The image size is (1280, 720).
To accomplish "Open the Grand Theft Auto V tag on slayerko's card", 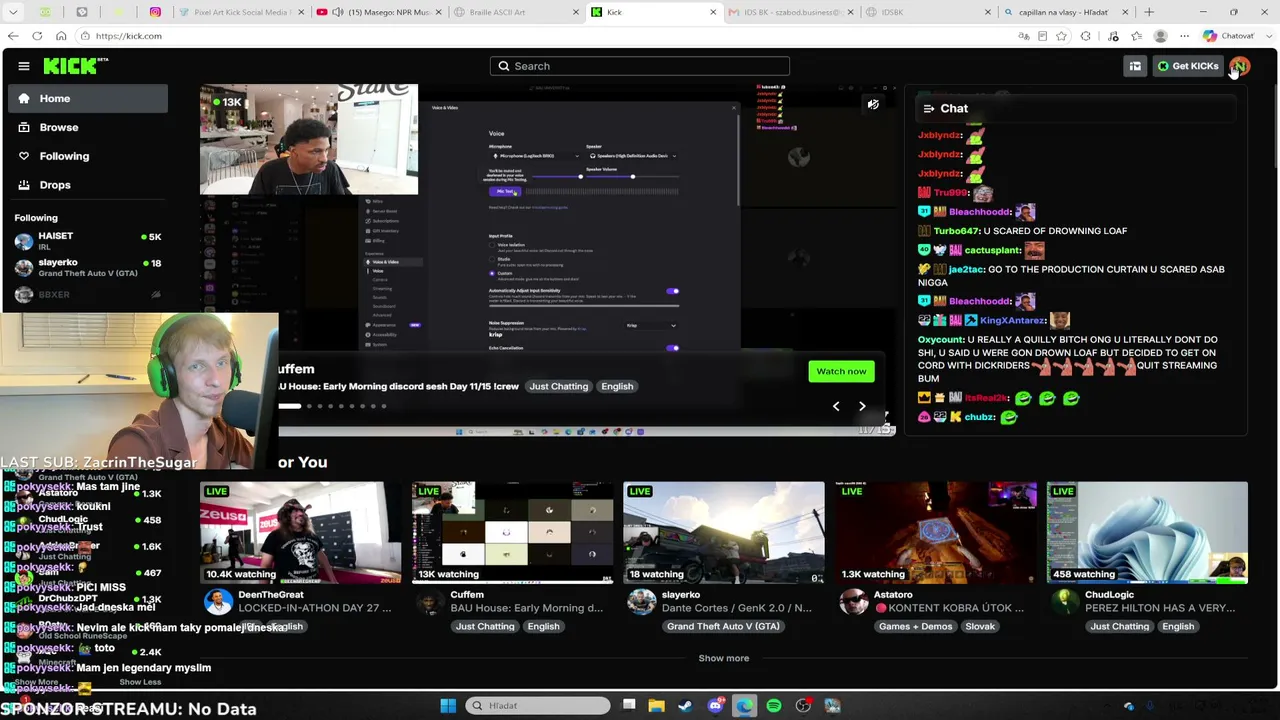I will click(723, 626).
